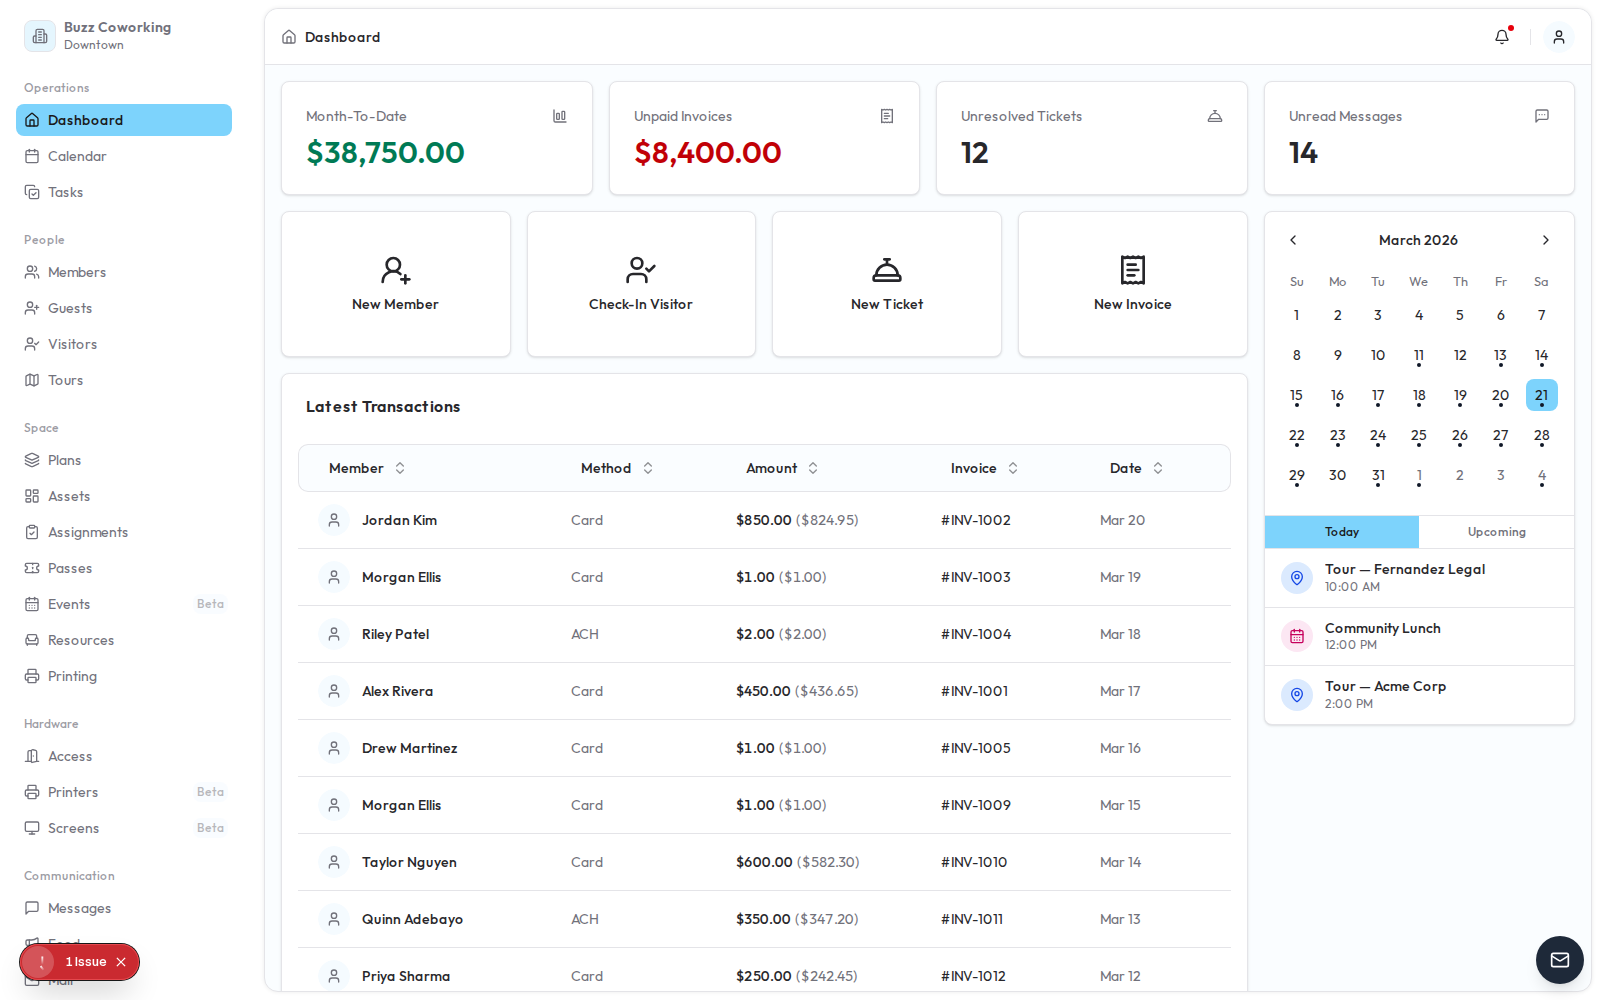
Task: Sort the transactions by Date
Action: pos(1135,468)
